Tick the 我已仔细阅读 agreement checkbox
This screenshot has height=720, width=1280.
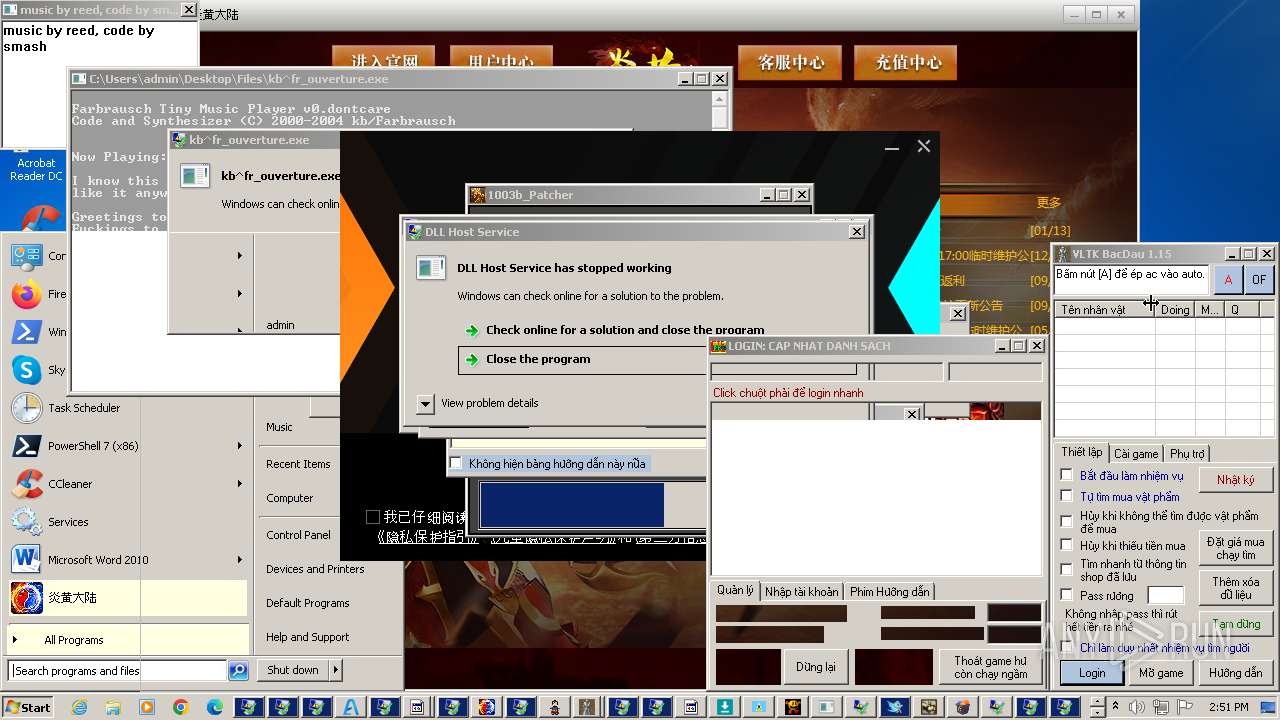pyautogui.click(x=373, y=517)
